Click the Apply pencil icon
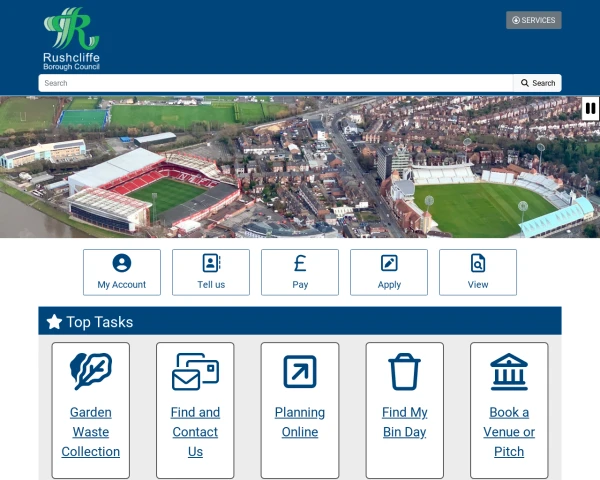 (x=389, y=263)
